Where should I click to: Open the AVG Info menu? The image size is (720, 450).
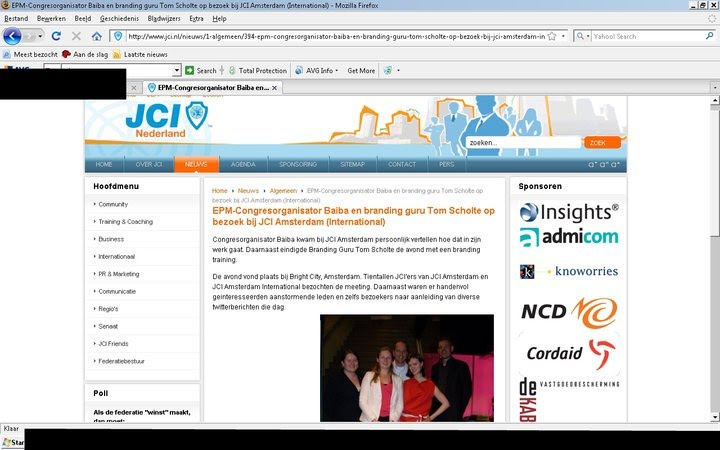pyautogui.click(x=316, y=70)
